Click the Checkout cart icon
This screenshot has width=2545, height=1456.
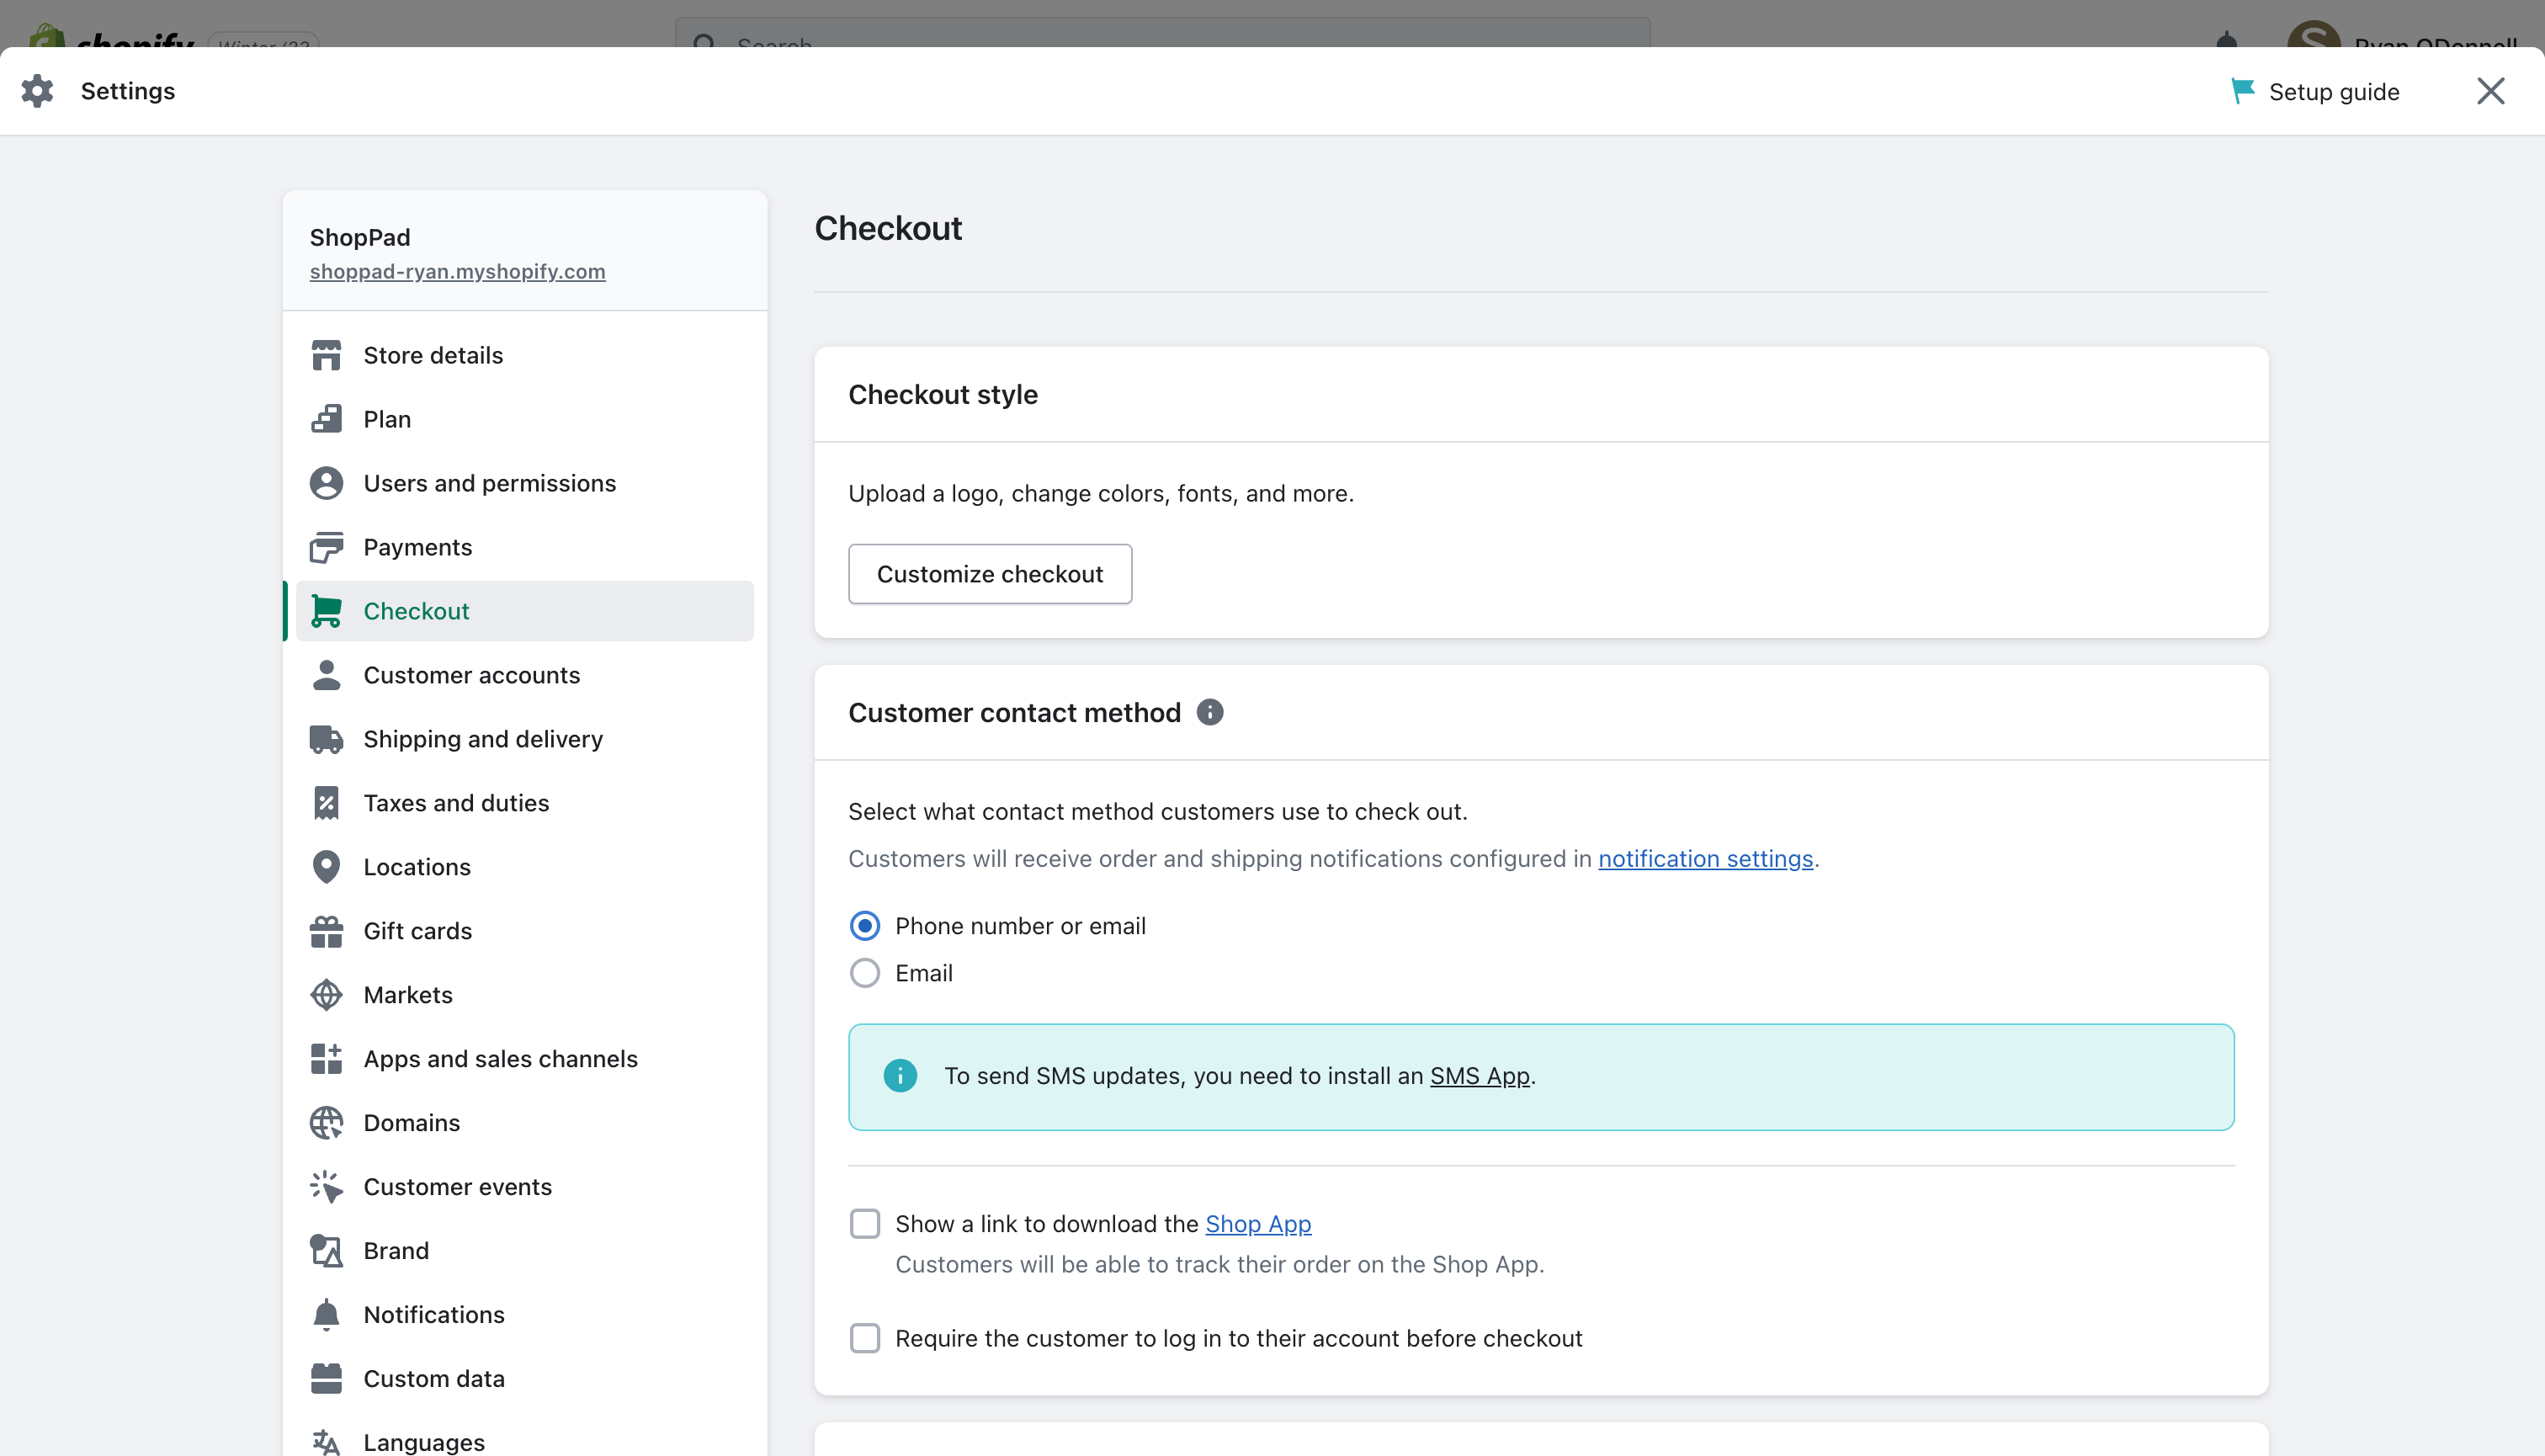tap(326, 612)
